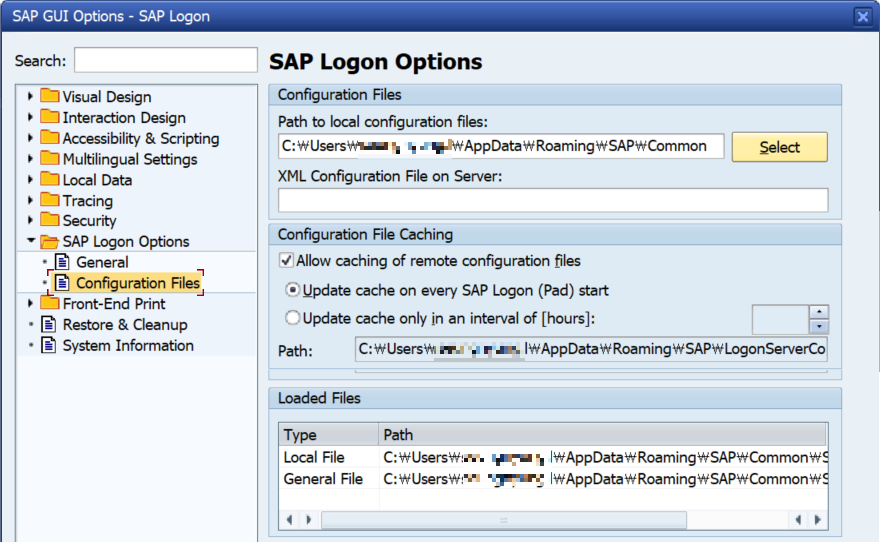
Task: Expand the Tracing node
Action: tap(30, 200)
